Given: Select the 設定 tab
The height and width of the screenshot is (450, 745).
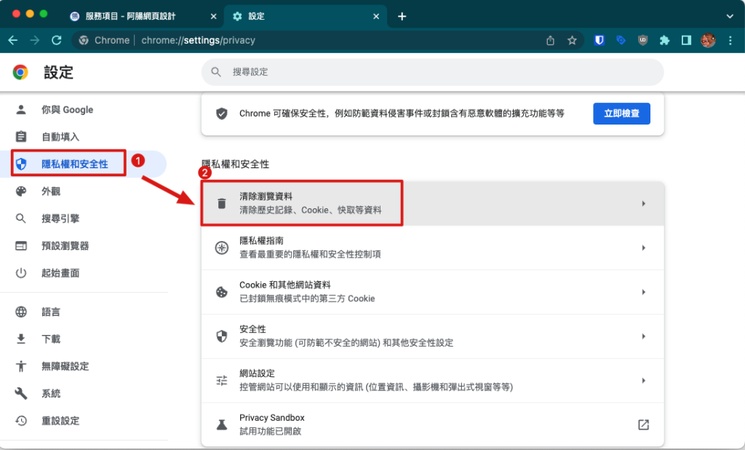Looking at the screenshot, I should coord(305,16).
